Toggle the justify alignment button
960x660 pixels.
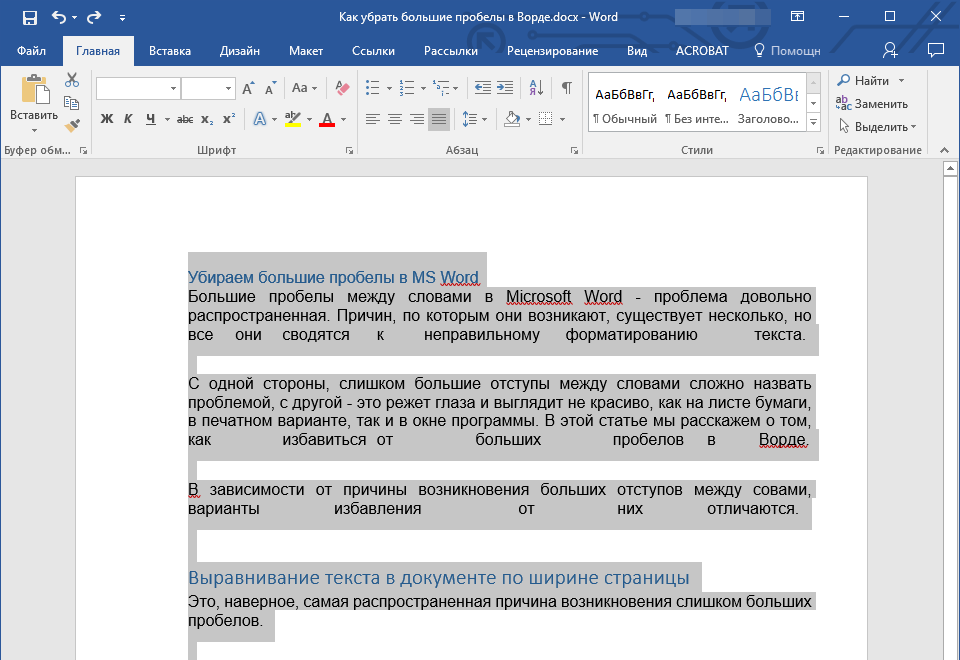(x=438, y=119)
